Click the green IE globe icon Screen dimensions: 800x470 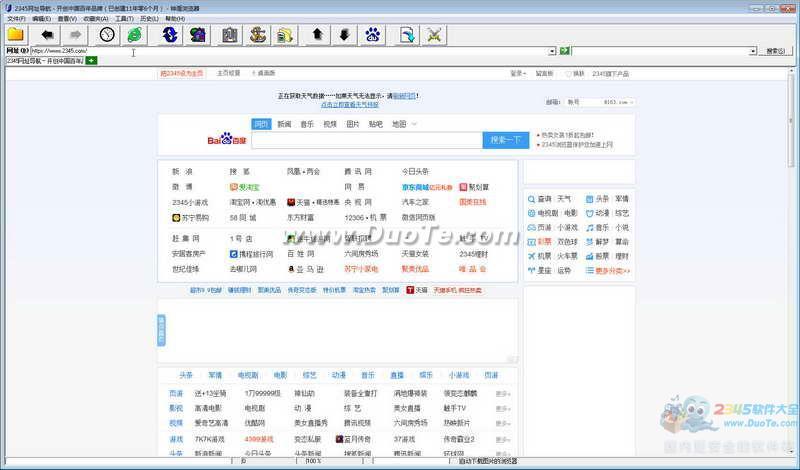(x=135, y=35)
